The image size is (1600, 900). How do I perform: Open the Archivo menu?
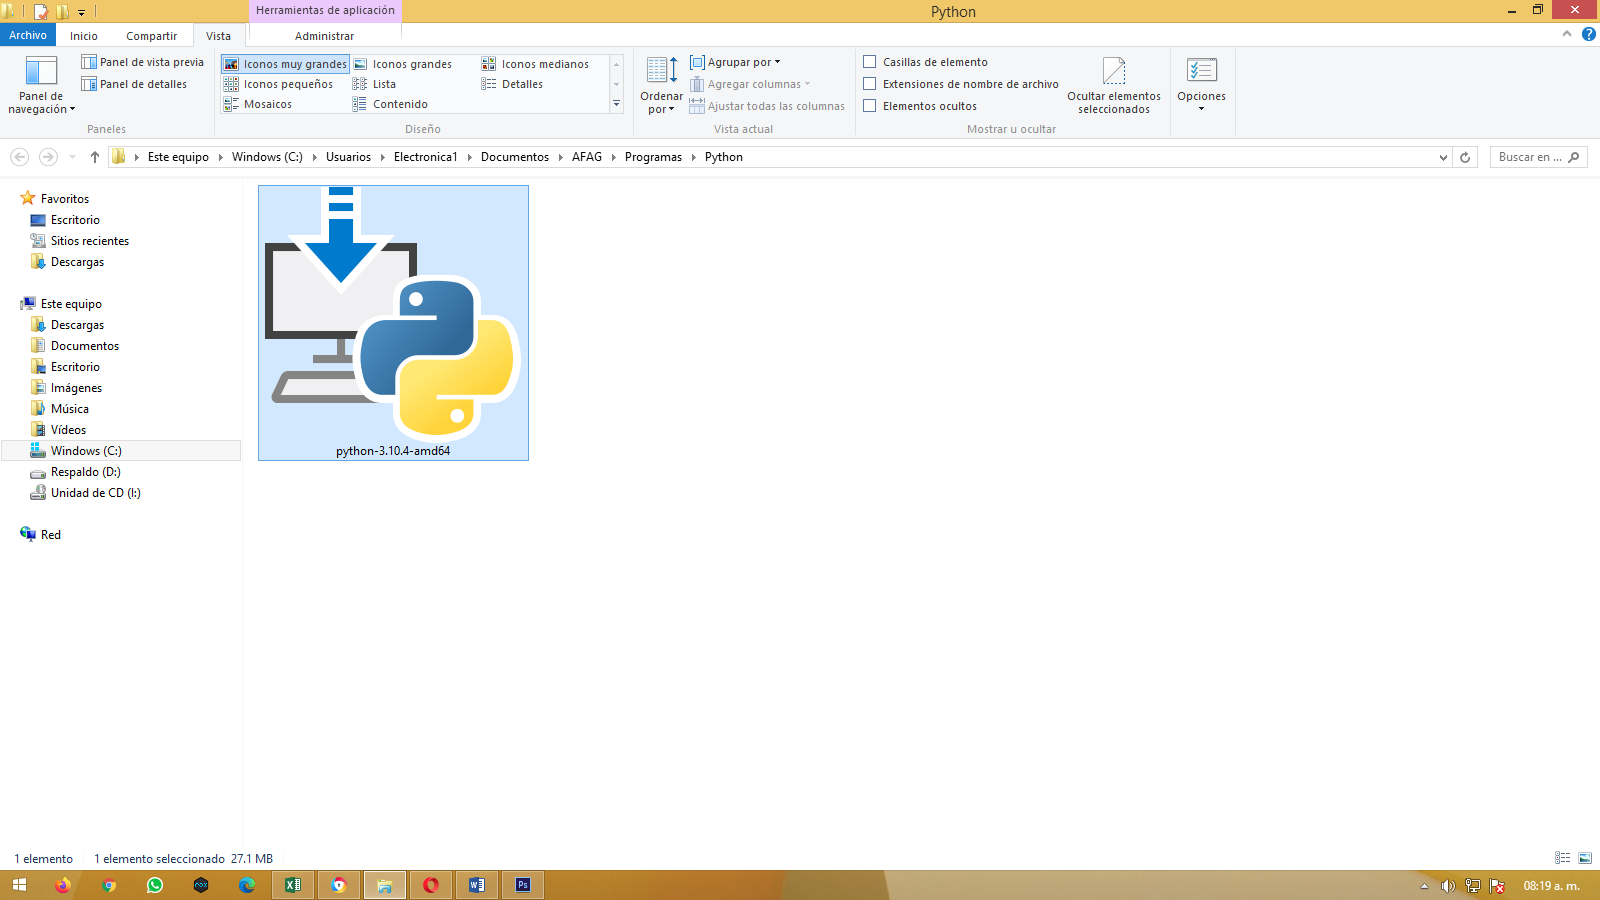[28, 35]
